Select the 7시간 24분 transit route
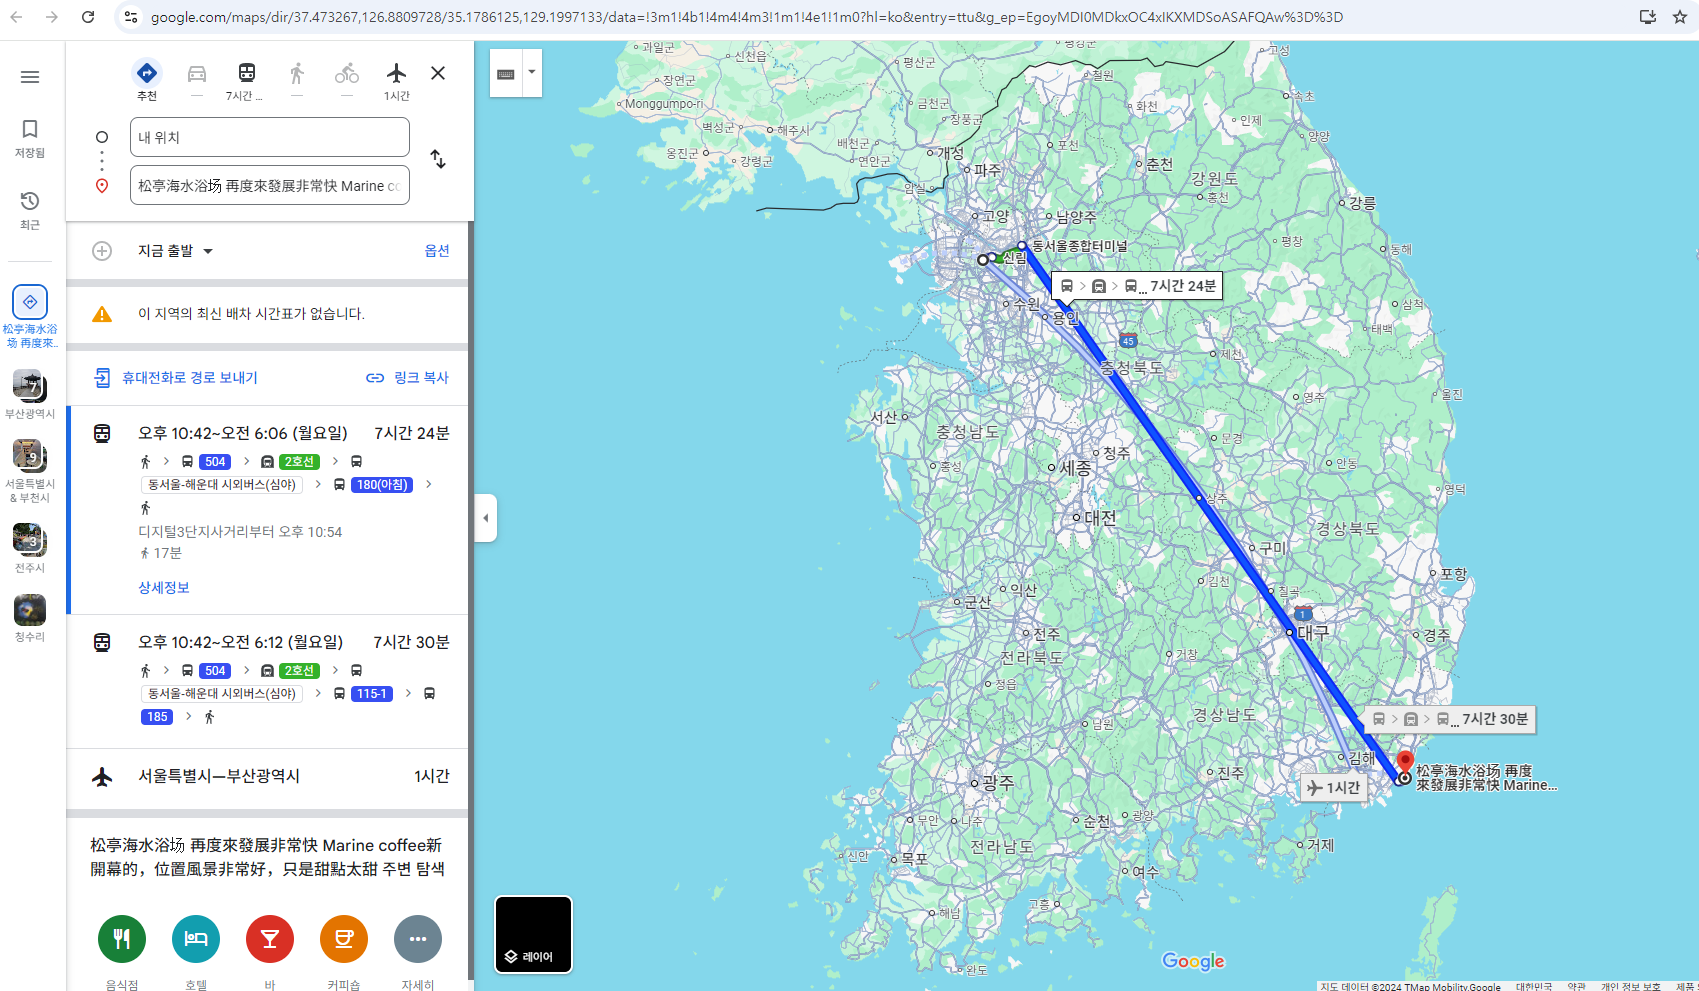Image resolution: width=1699 pixels, height=991 pixels. (x=268, y=510)
